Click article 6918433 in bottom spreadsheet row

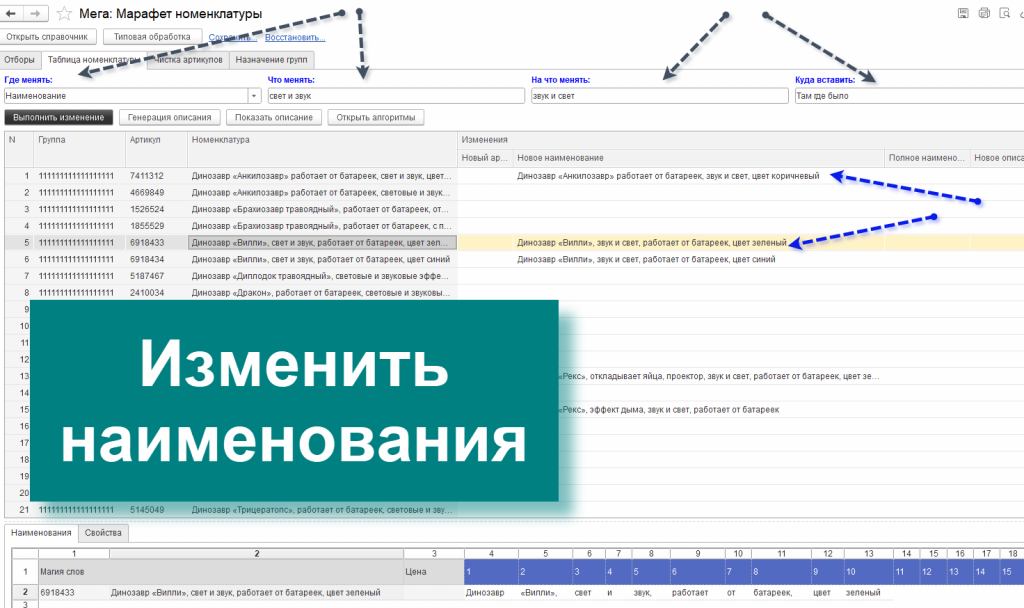point(74,593)
